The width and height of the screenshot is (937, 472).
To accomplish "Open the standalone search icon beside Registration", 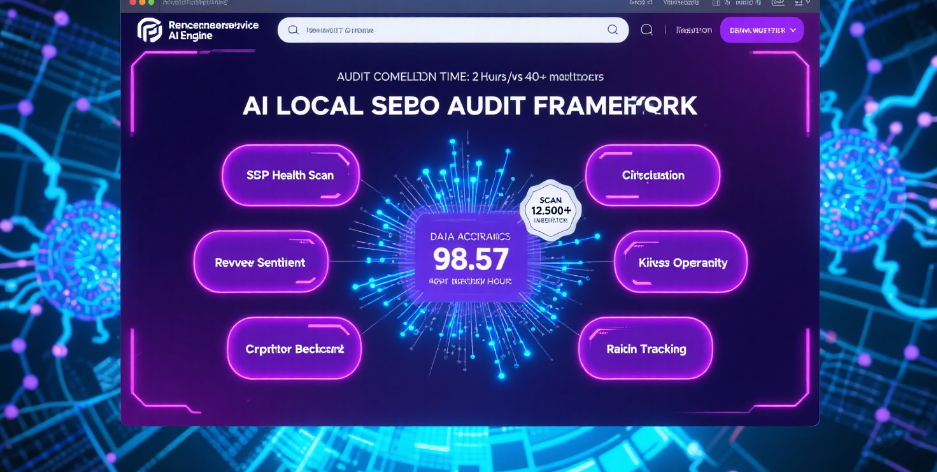I will pos(647,30).
